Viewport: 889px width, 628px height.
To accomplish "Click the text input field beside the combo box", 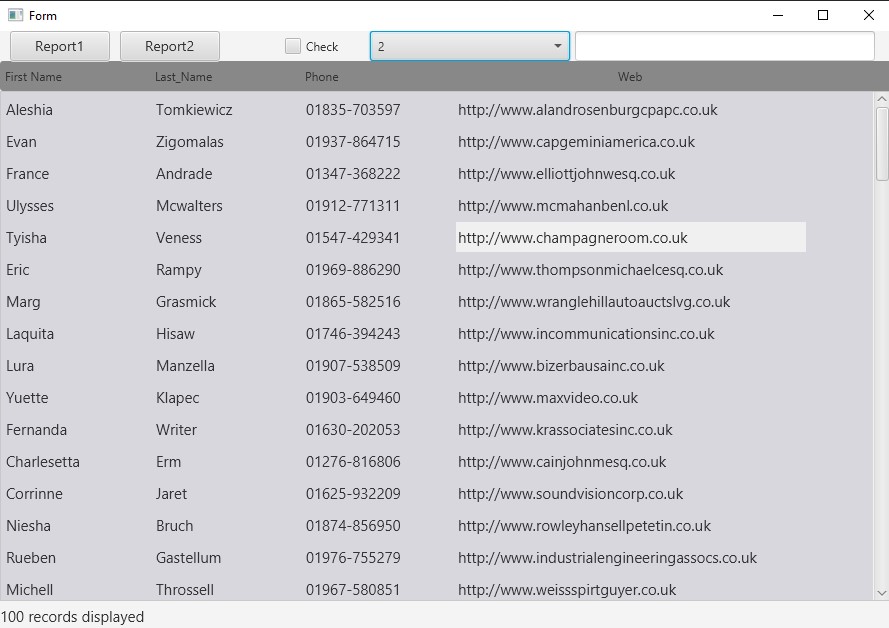I will coord(723,46).
